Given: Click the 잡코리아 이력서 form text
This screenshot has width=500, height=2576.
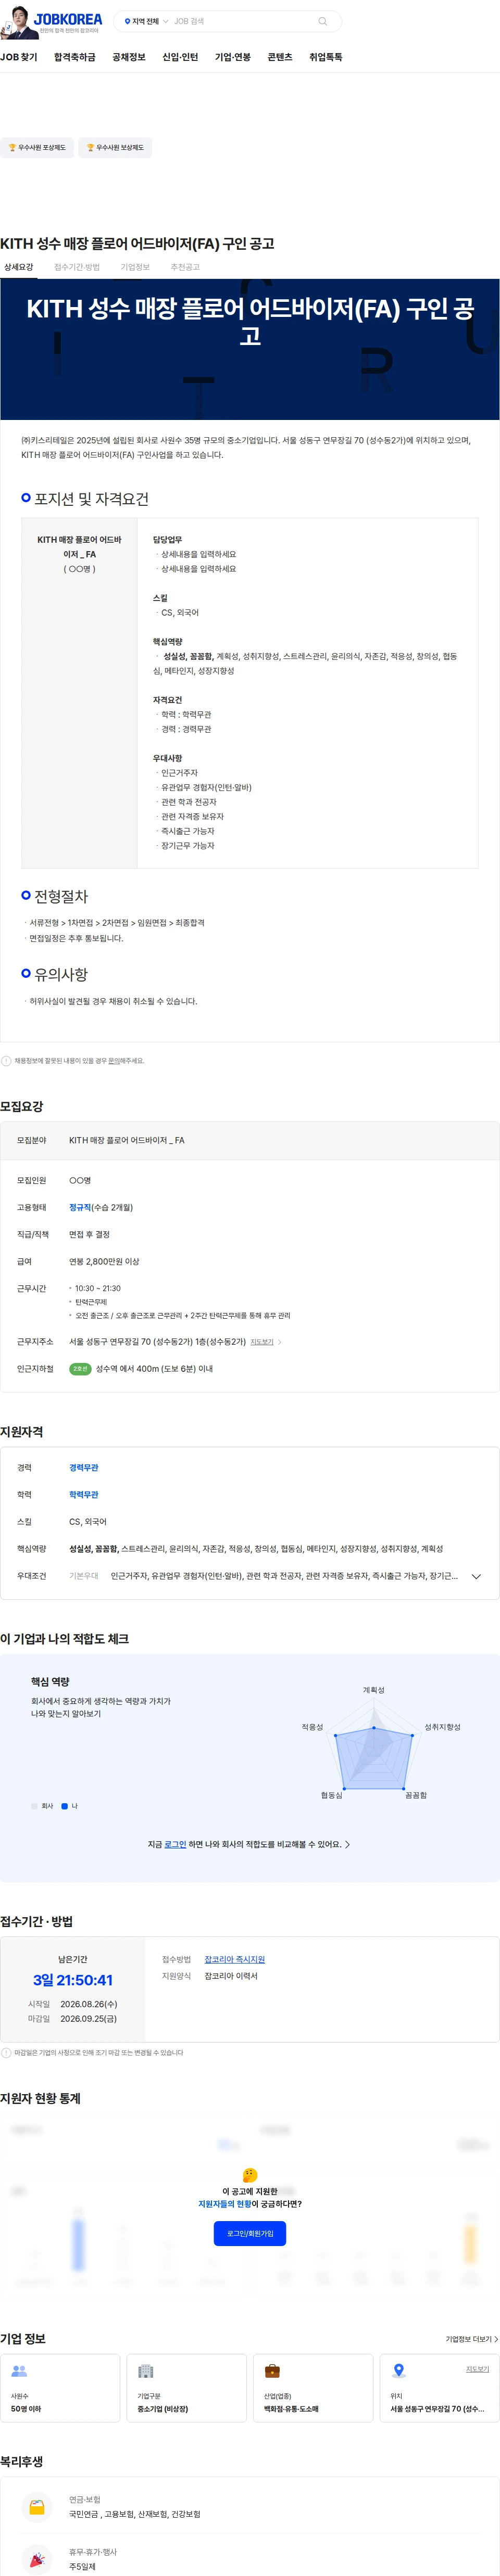Looking at the screenshot, I should [231, 1976].
